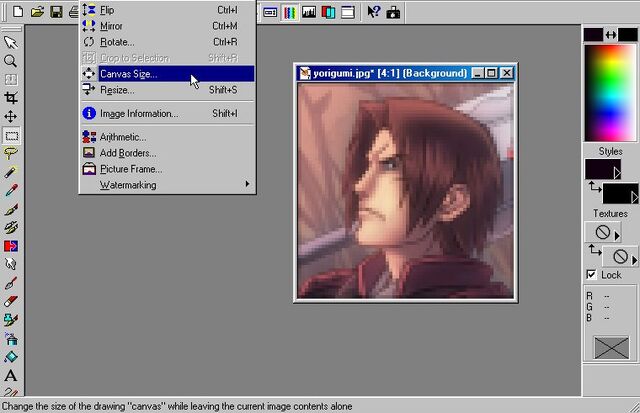This screenshot has height=413, width=640.
Task: Maximize the yorigumi.jpg image window
Action: (x=491, y=73)
